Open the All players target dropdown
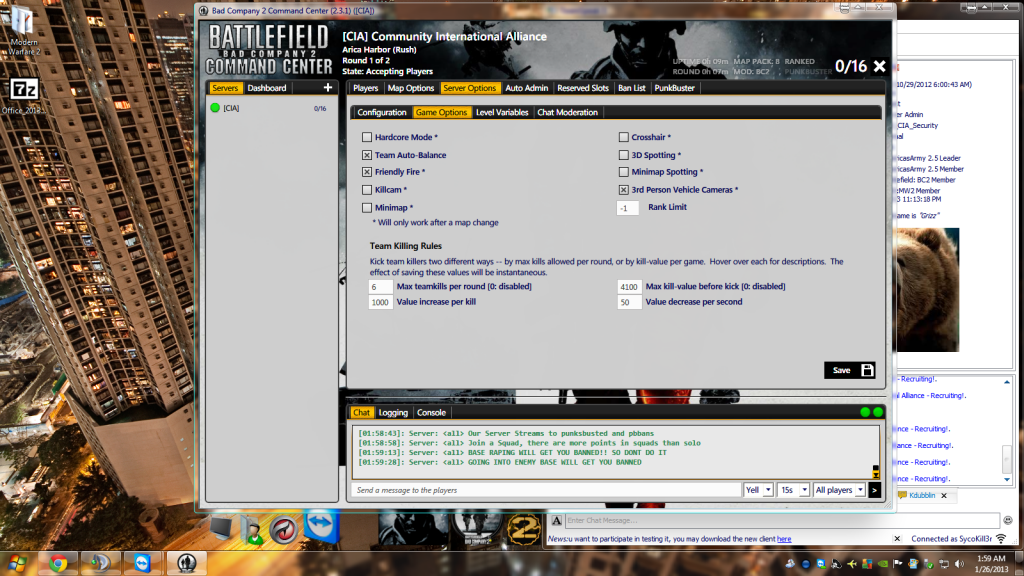The height and width of the screenshot is (576, 1024). (839, 490)
